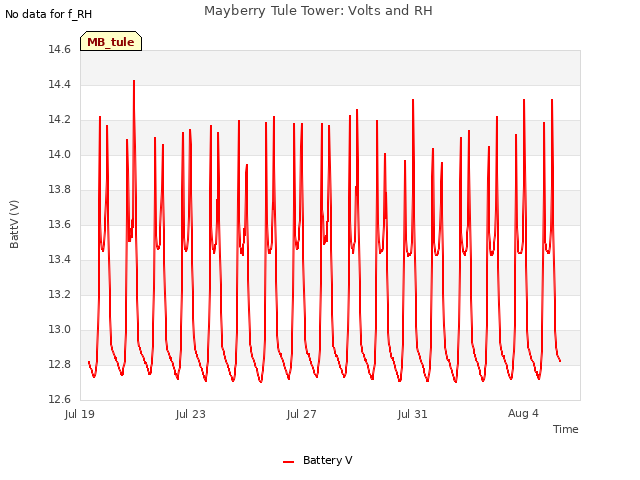The image size is (640, 480).
Task: Click the 13.6 y-axis tick label
Action: click(x=60, y=224)
